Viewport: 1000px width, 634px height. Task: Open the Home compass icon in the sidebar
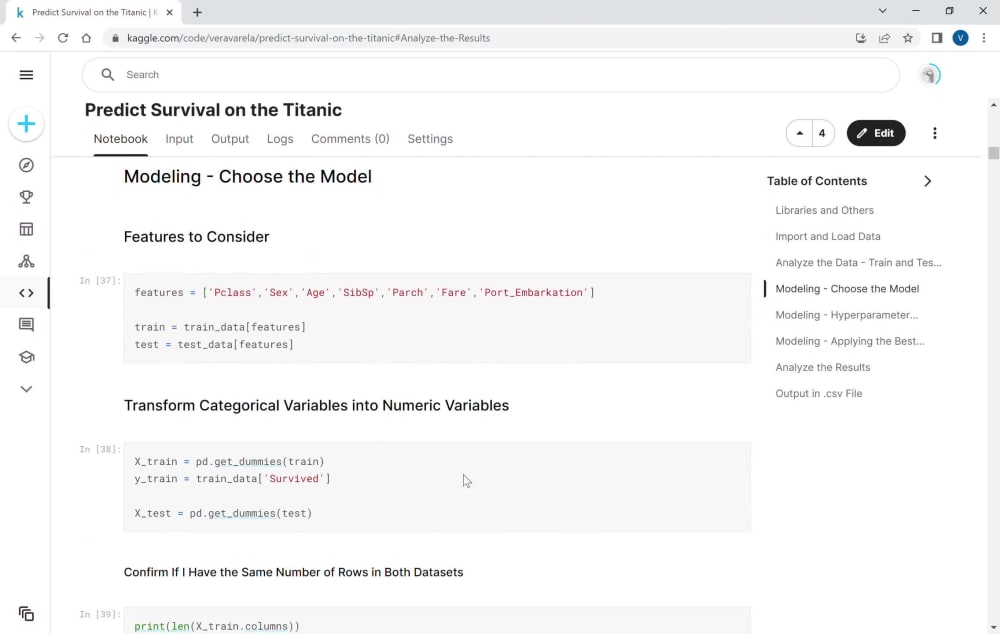26,165
